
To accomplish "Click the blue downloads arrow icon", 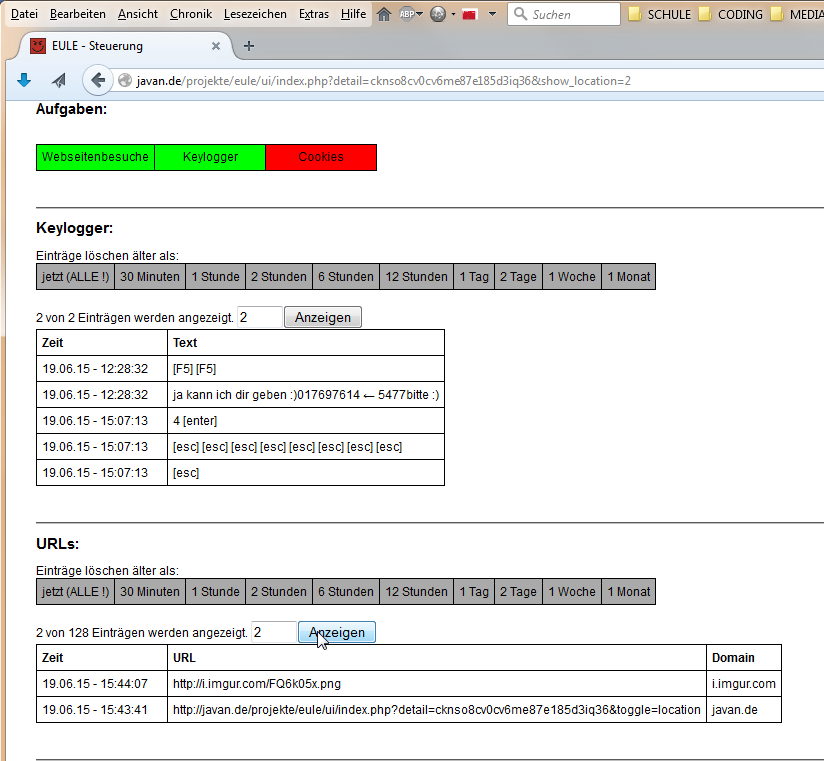I will (24, 80).
